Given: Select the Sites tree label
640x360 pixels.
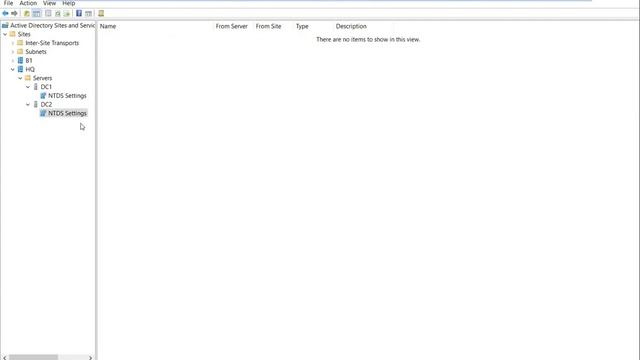Looking at the screenshot, I should 24,34.
